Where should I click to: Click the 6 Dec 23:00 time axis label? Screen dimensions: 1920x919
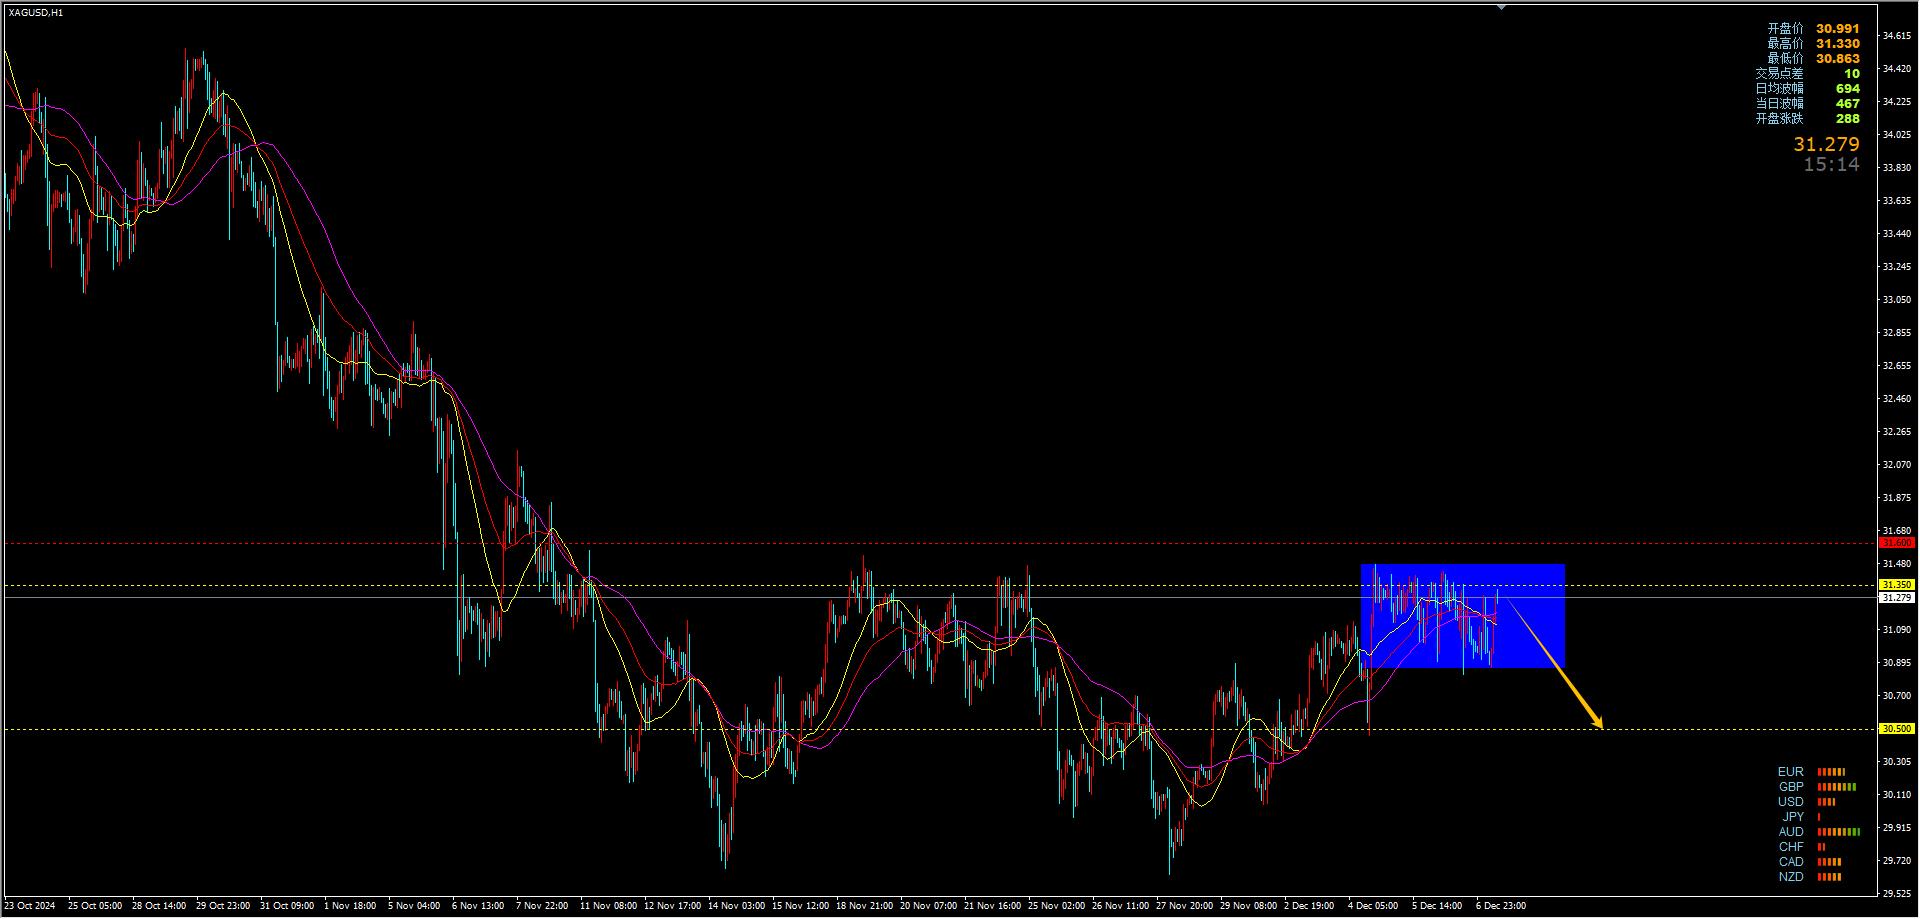click(x=1501, y=907)
